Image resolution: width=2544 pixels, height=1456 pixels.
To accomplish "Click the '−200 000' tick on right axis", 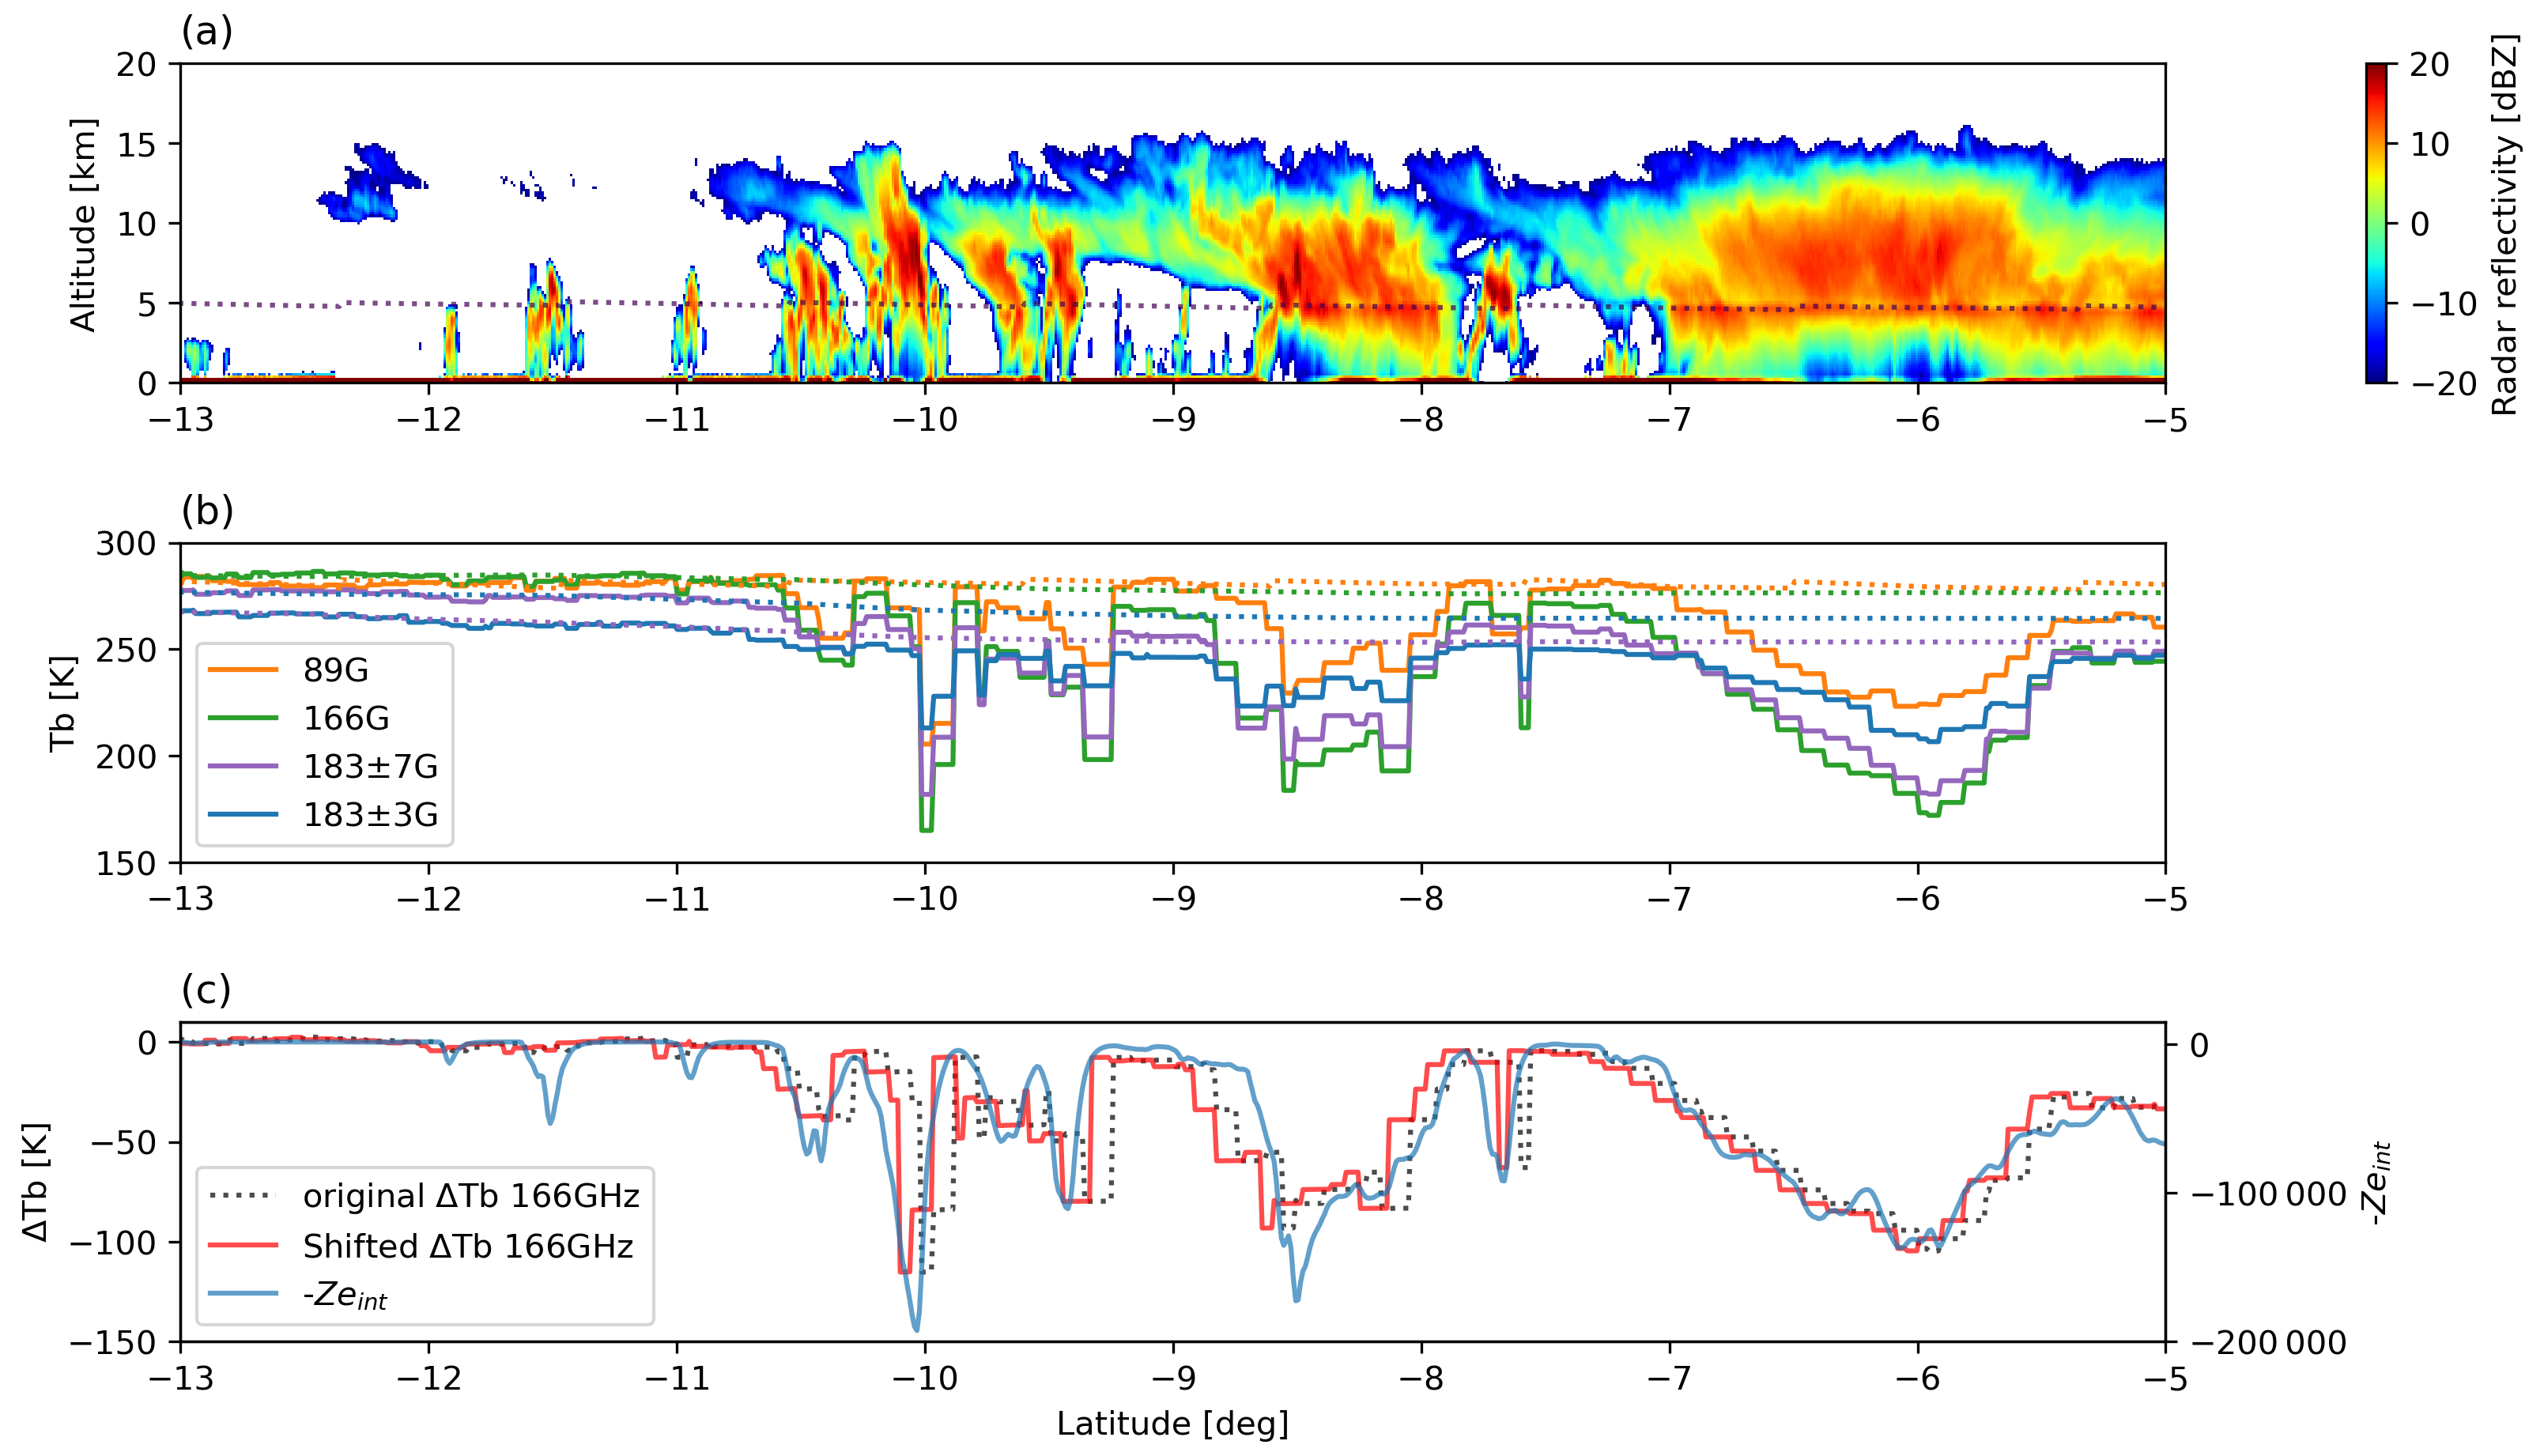I will [x=2269, y=1342].
